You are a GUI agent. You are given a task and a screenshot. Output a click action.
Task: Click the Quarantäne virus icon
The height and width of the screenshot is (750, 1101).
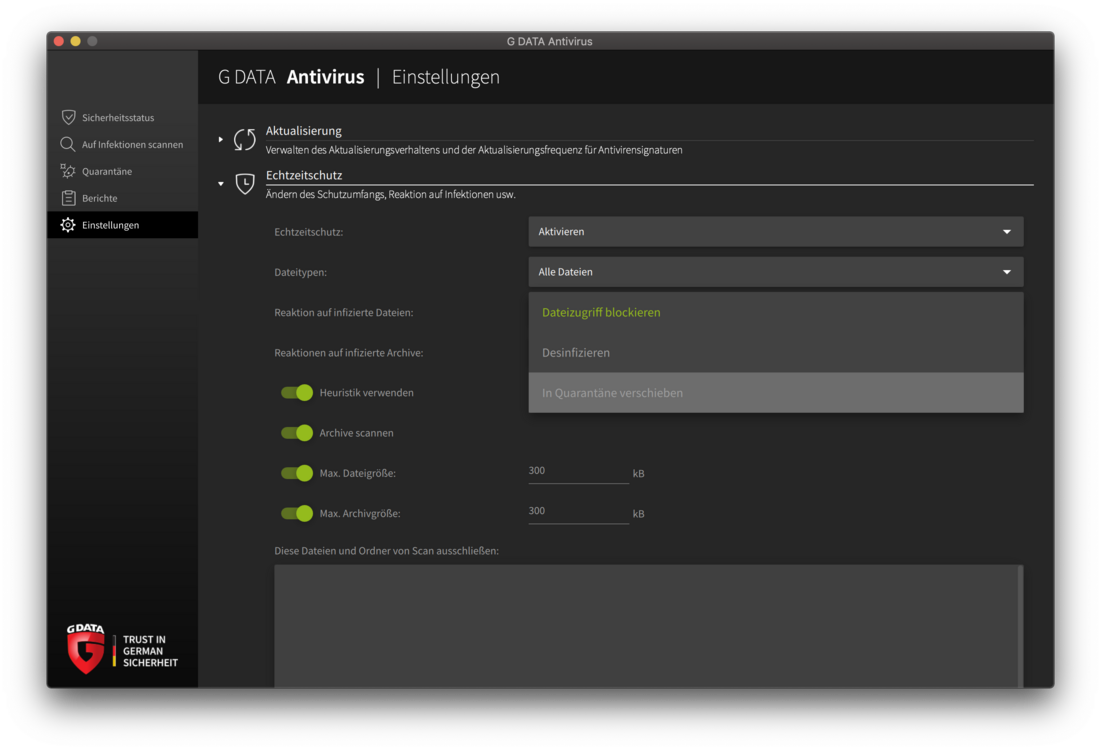coord(67,171)
